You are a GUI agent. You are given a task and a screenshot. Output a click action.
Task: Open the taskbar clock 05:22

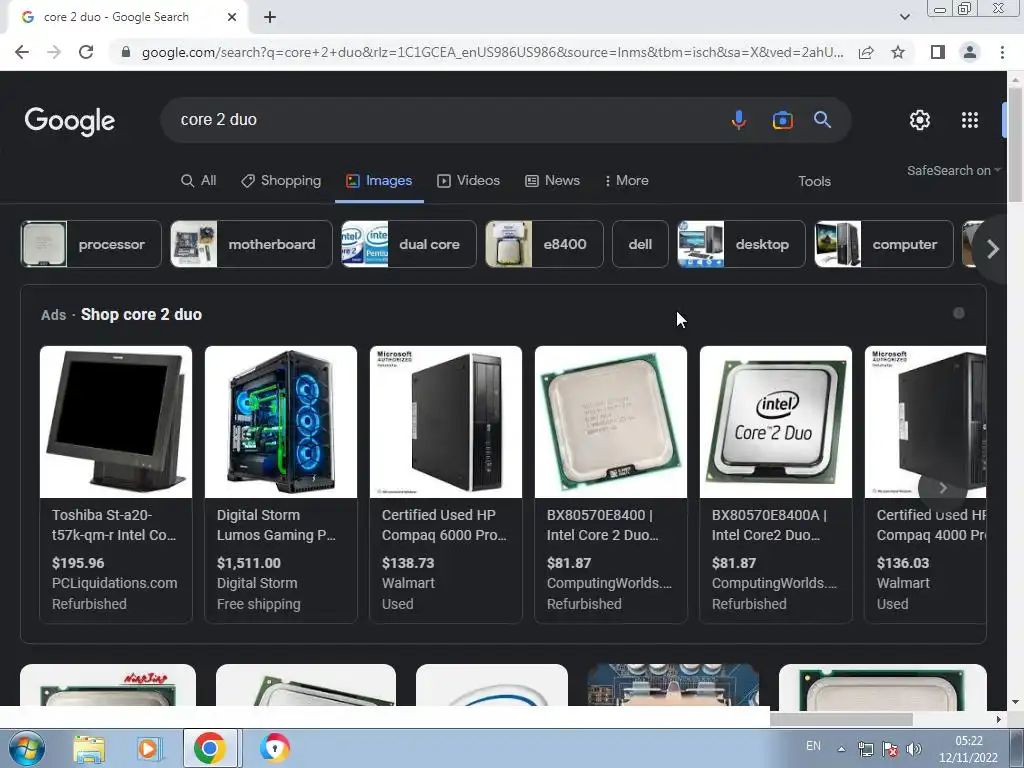pos(968,749)
